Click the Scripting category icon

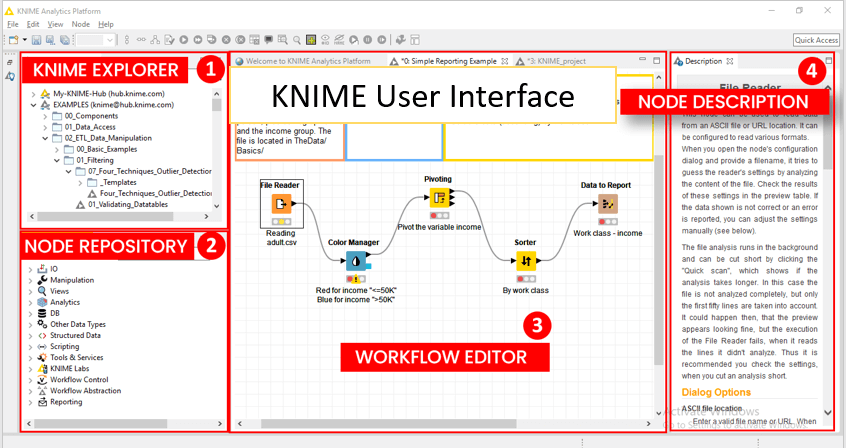(43, 346)
